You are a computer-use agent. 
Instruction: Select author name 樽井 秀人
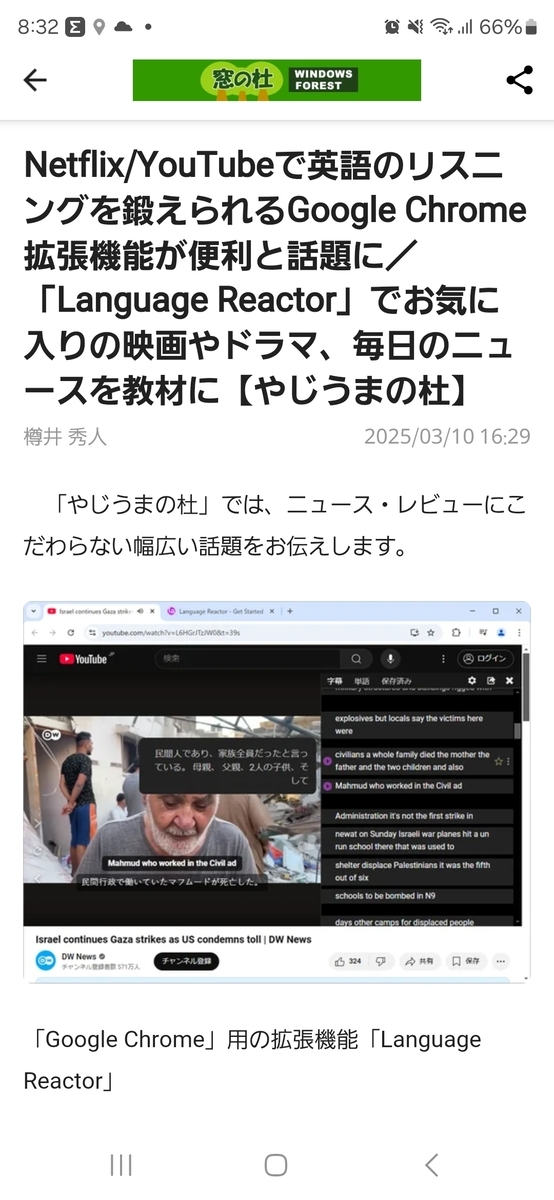[x=65, y=437]
